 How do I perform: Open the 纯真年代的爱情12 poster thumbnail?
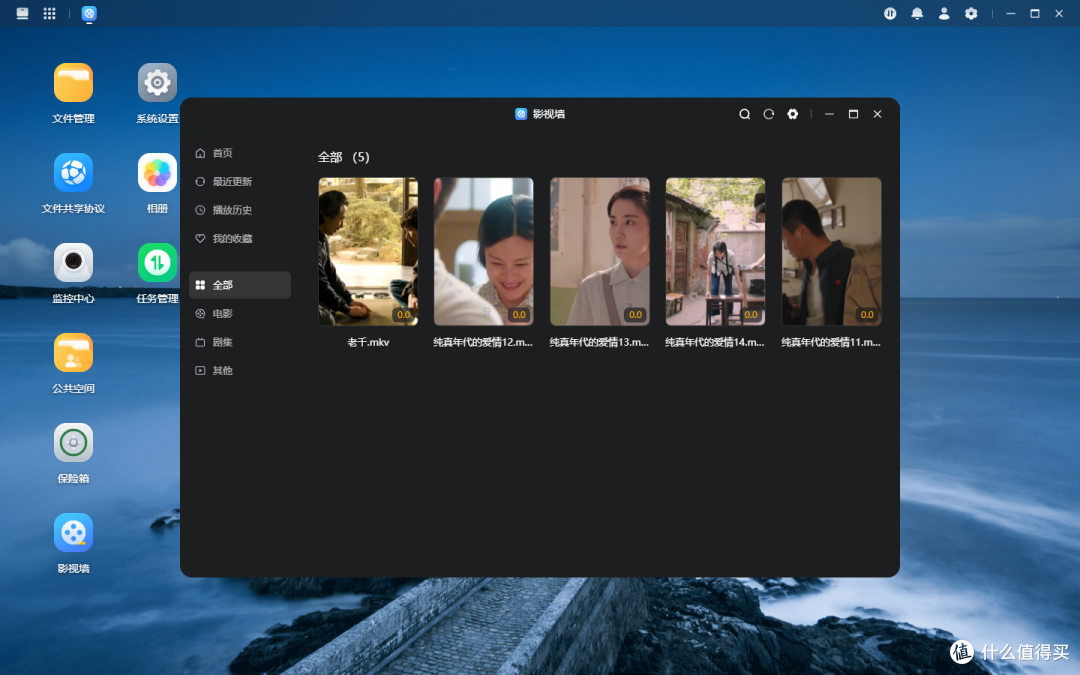[484, 251]
